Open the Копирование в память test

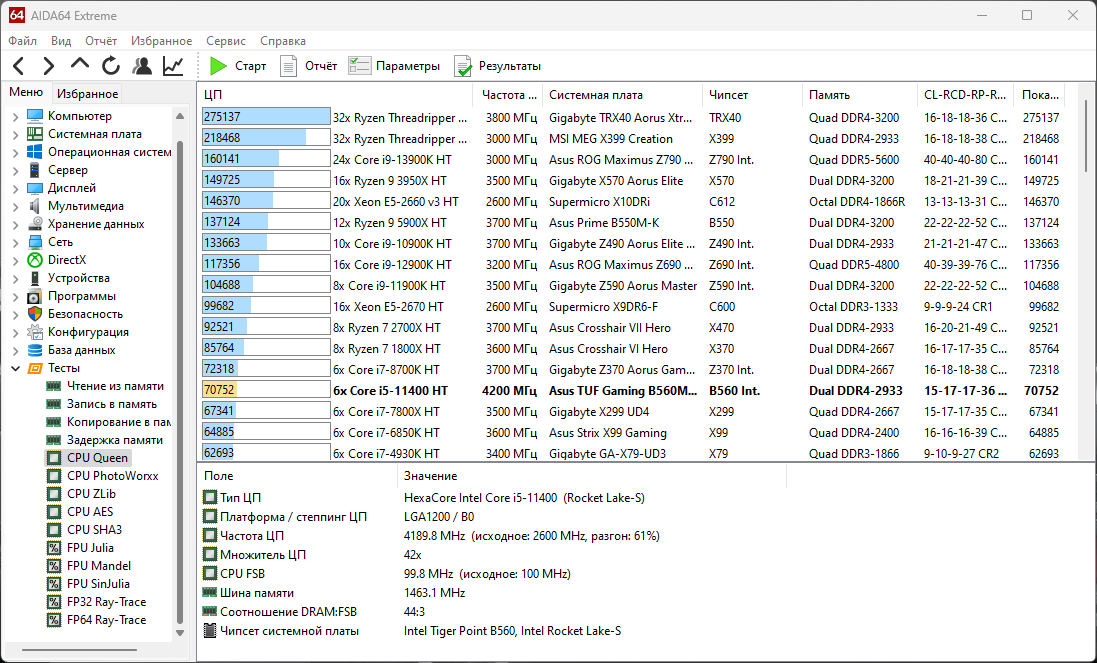(x=118, y=422)
